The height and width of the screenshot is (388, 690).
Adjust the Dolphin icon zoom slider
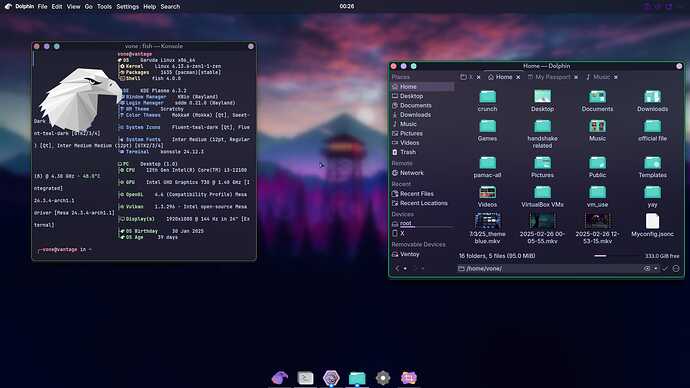tap(615, 256)
